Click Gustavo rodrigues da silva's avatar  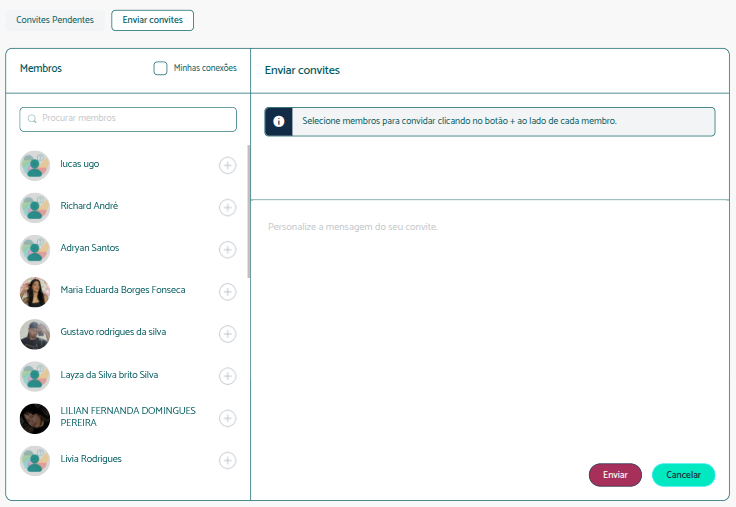click(35, 334)
